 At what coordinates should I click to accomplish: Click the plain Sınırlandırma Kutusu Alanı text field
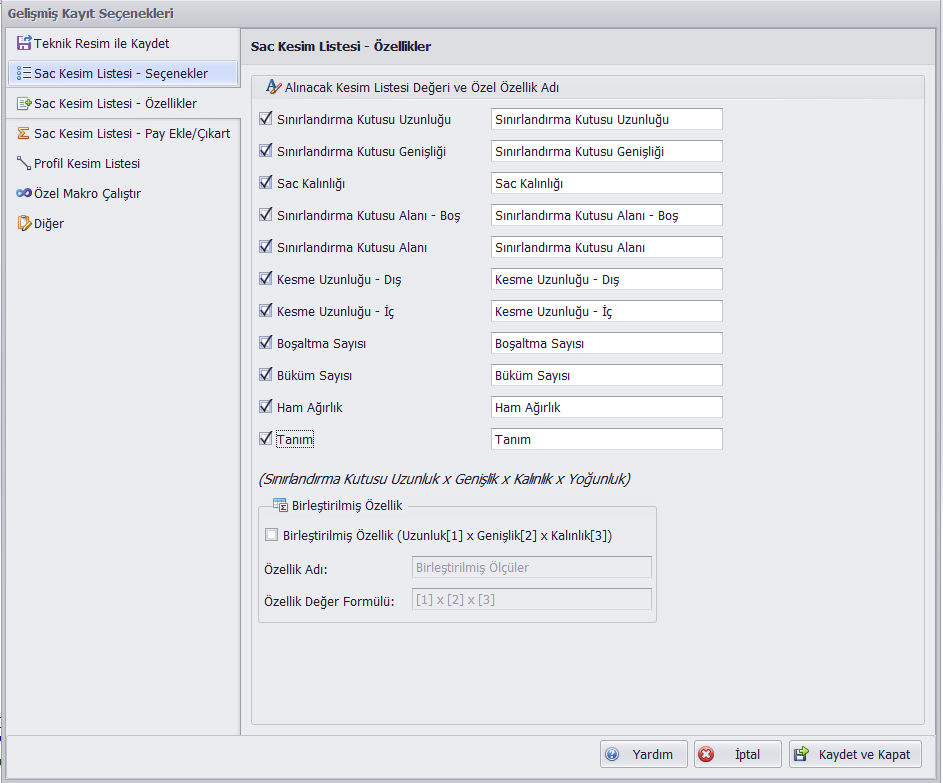606,247
